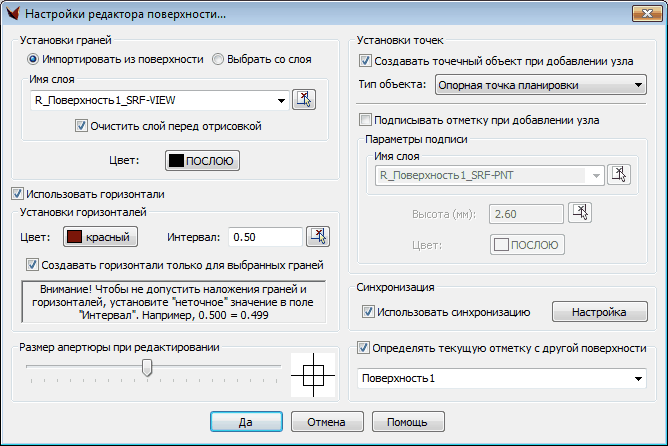Click pick-layer icon next to R_Поверхность1_SRF-PNT
Image resolution: width=668 pixels, height=446 pixels.
(x=620, y=174)
